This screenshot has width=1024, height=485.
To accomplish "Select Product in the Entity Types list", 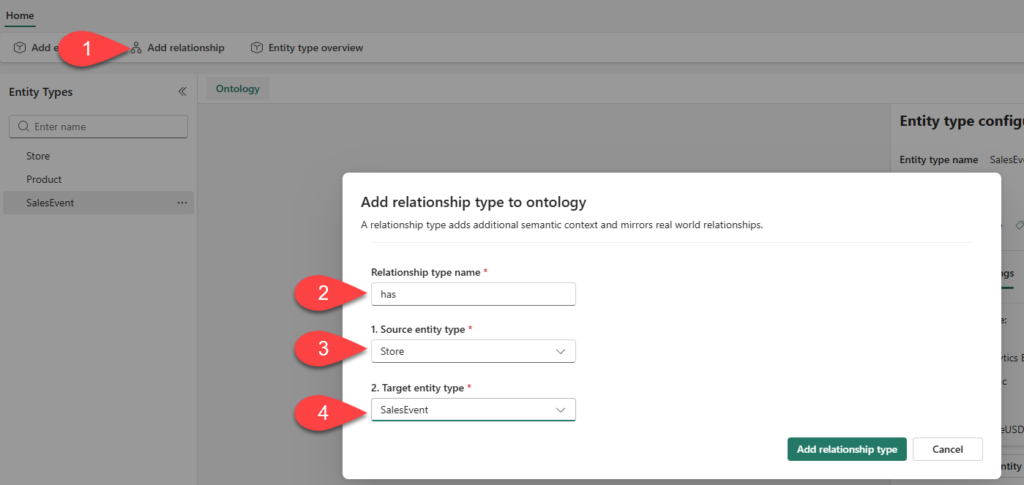I will (x=44, y=180).
